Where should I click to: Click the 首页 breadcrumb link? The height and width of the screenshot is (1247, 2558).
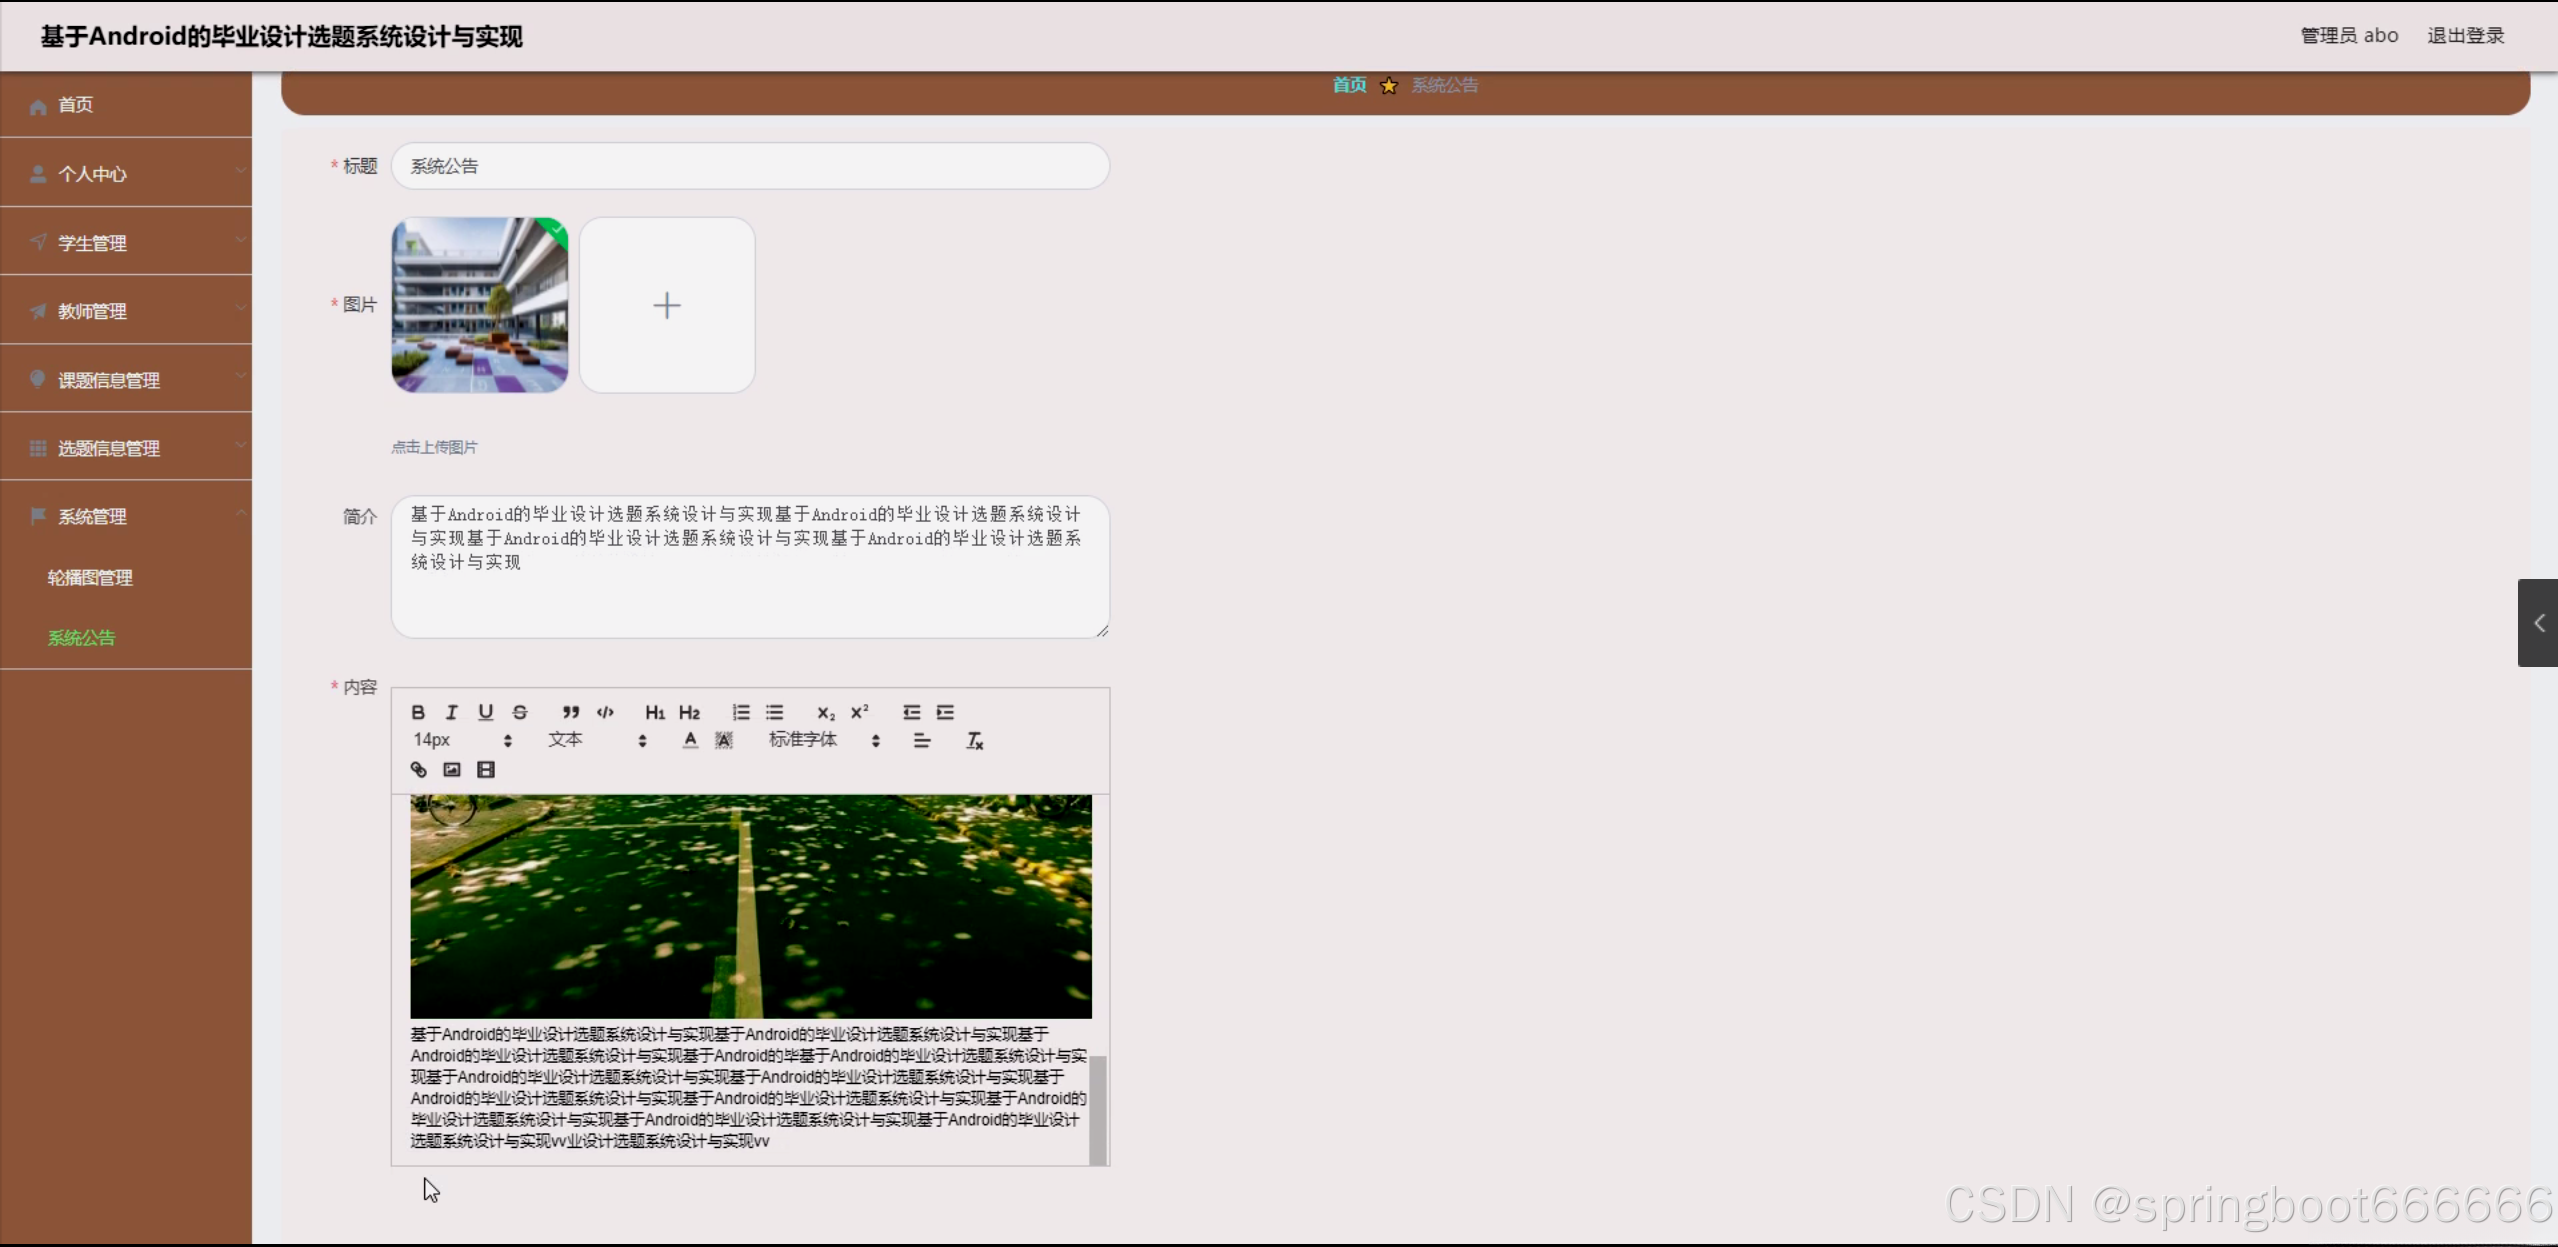[x=1349, y=85]
